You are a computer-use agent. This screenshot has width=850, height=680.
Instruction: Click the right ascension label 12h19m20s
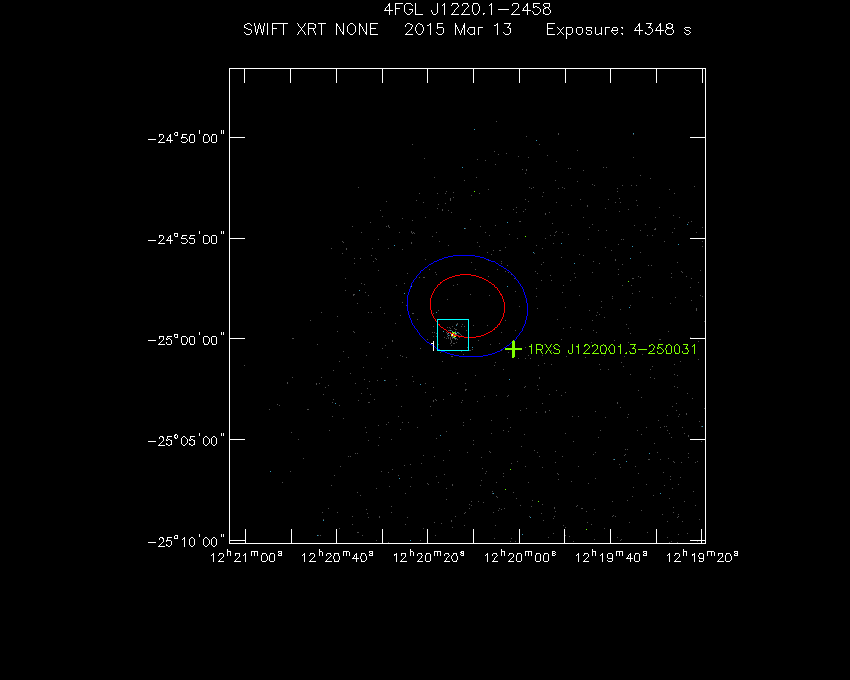(x=702, y=557)
